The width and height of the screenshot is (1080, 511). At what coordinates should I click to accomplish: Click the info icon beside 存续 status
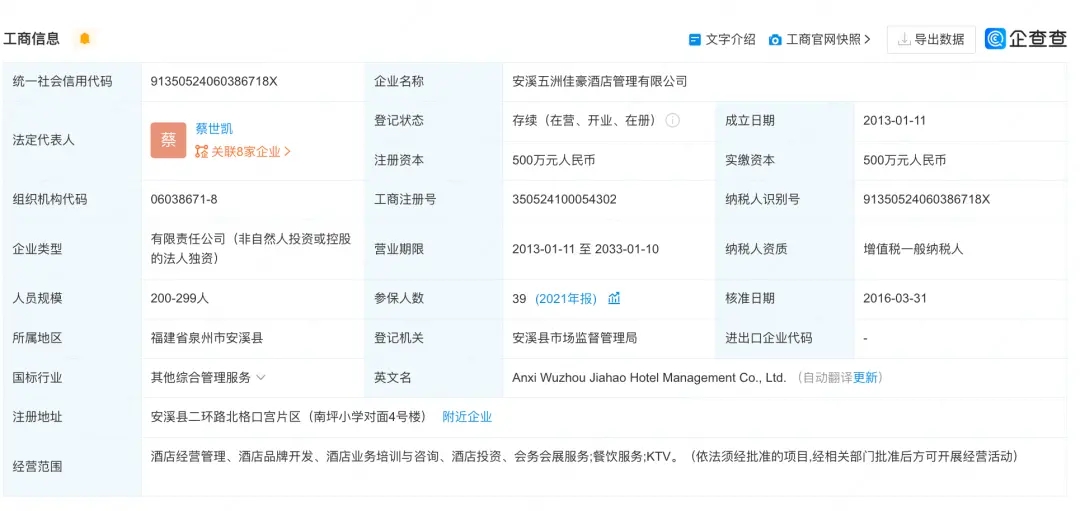tap(672, 121)
